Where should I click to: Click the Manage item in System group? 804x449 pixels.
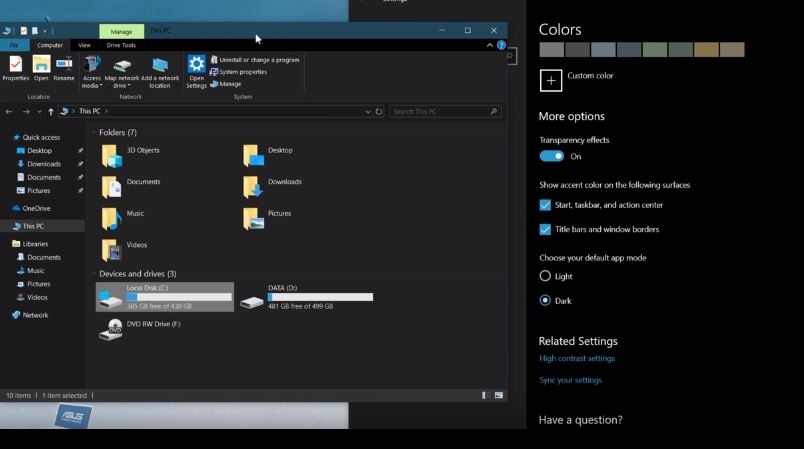pyautogui.click(x=226, y=84)
